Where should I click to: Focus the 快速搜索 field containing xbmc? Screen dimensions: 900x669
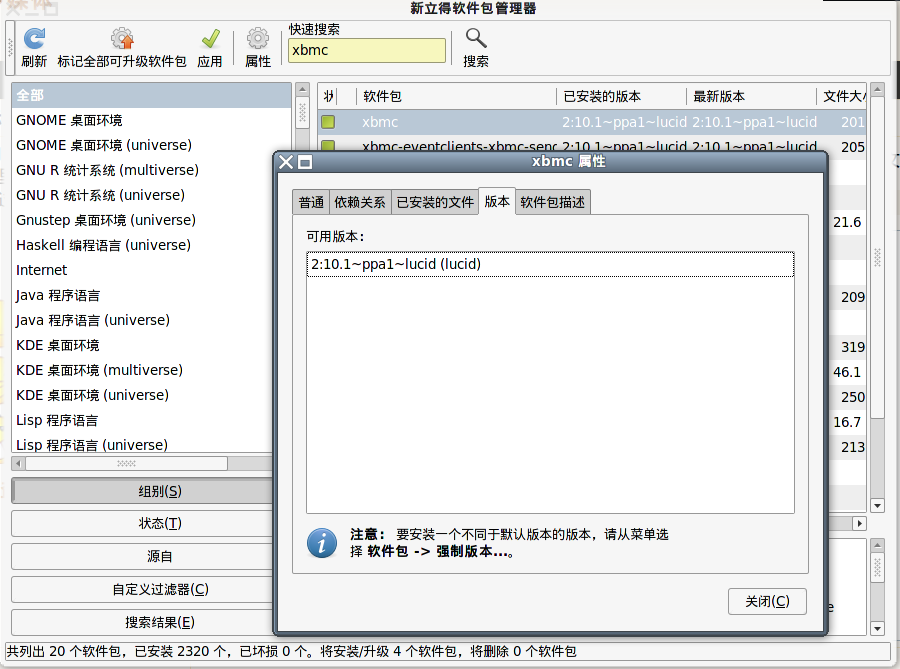click(367, 50)
